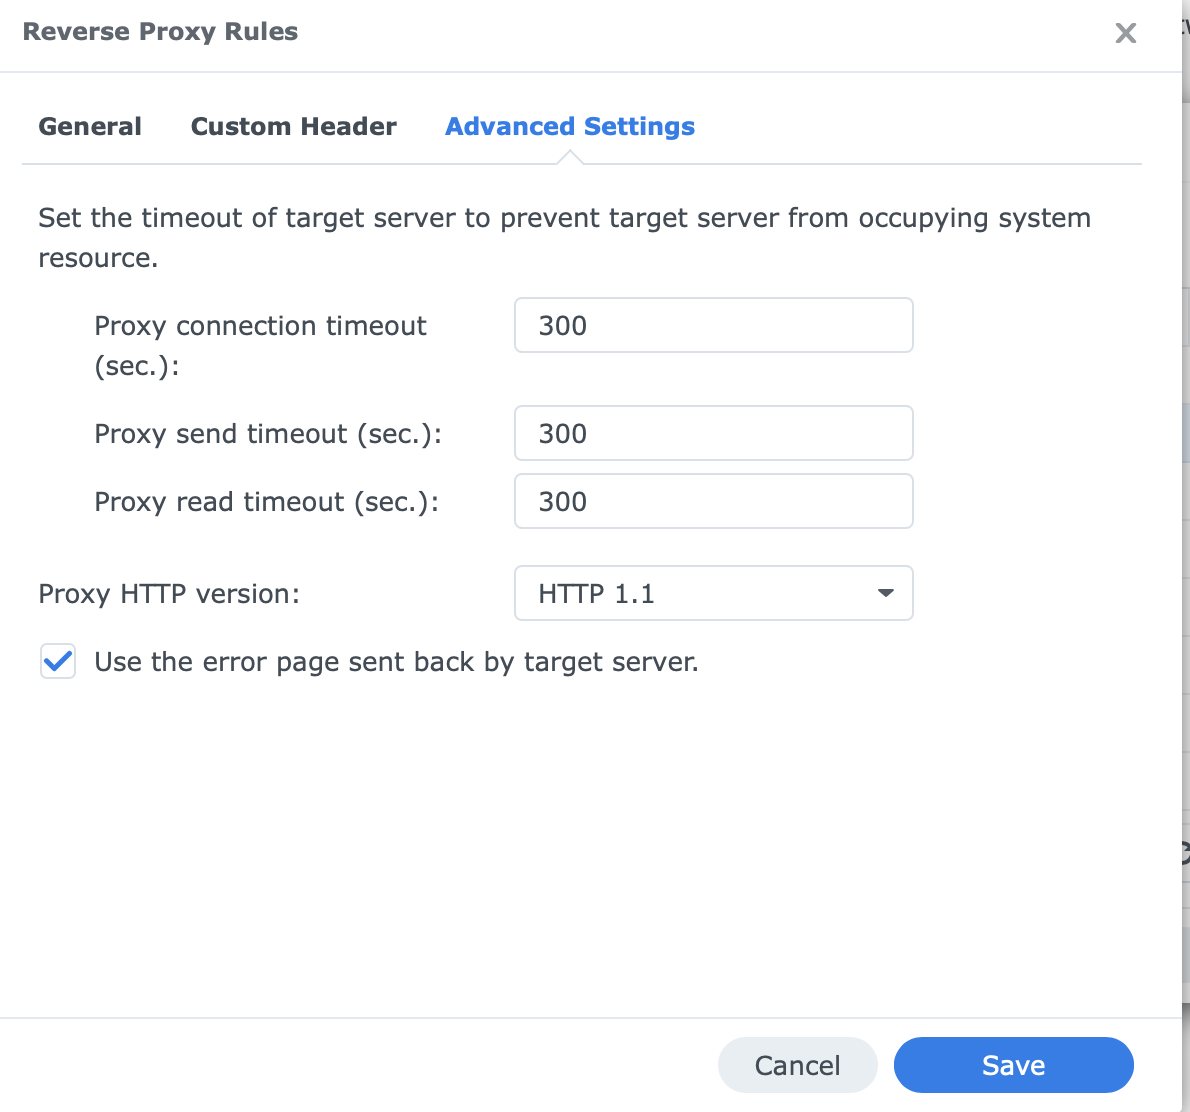Cancel the reverse proxy configuration

797,1065
